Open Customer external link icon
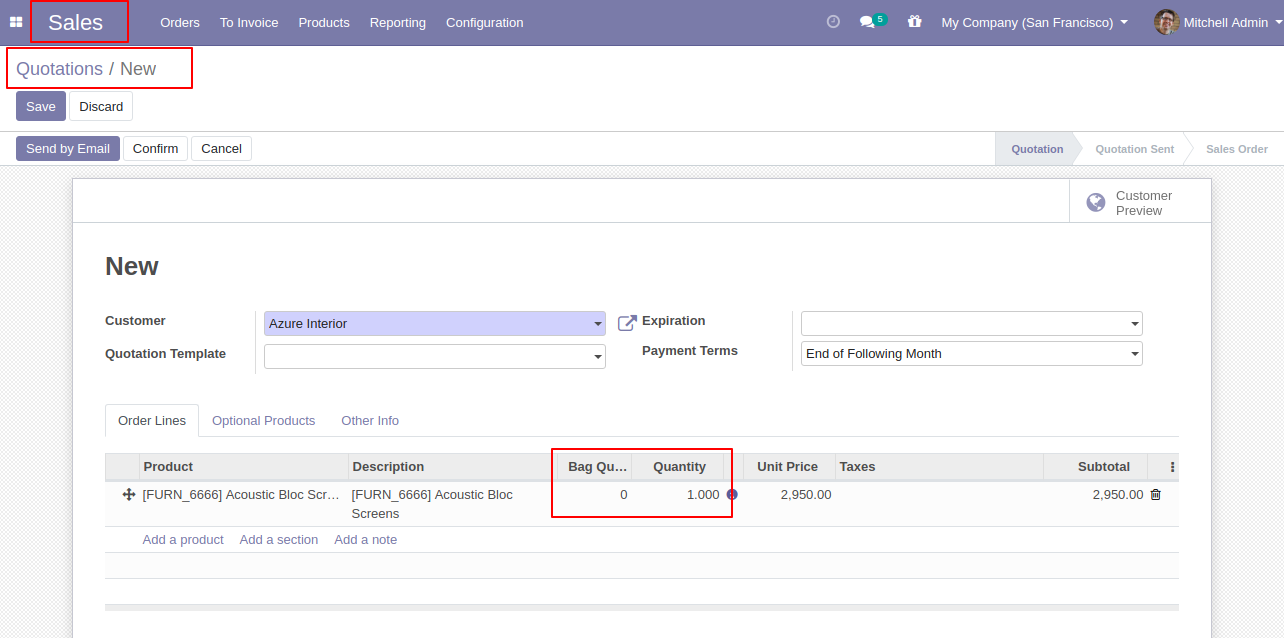The width and height of the screenshot is (1284, 638). (627, 323)
